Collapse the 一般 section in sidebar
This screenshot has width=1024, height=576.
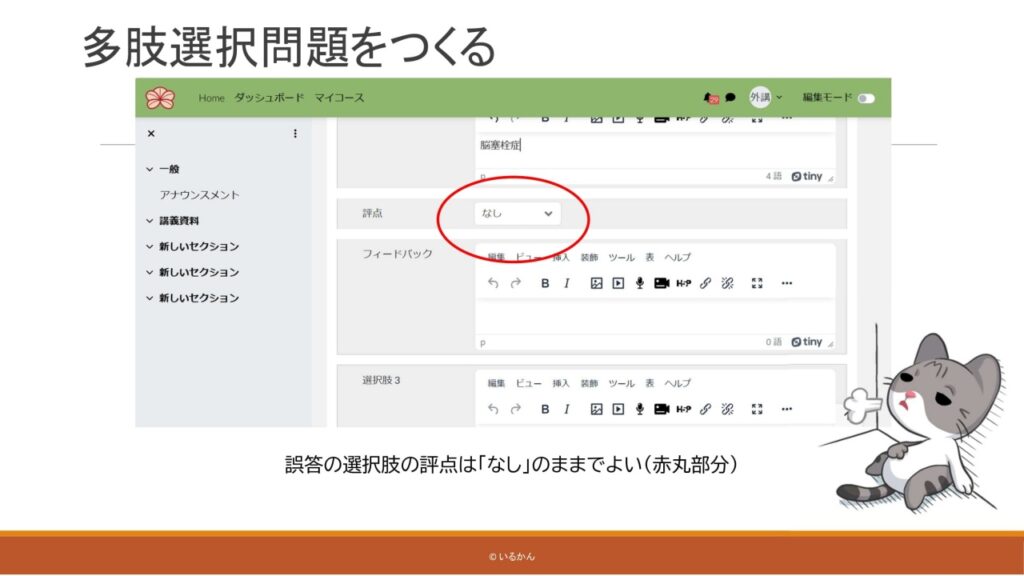150,170
